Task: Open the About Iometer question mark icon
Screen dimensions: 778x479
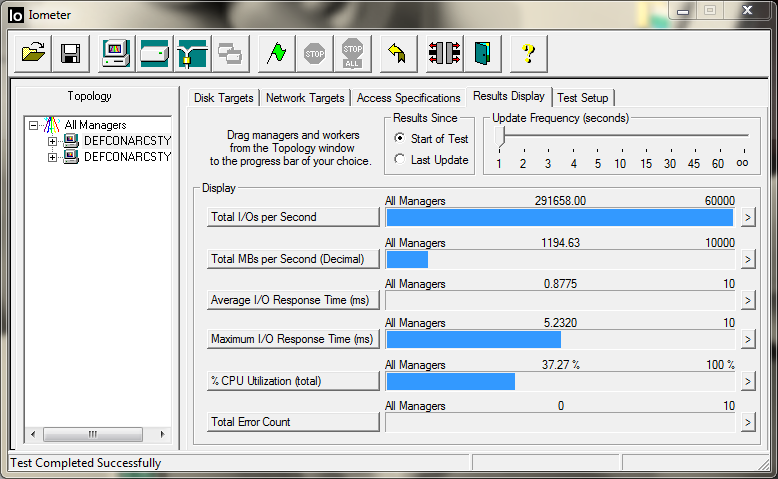Action: (528, 54)
